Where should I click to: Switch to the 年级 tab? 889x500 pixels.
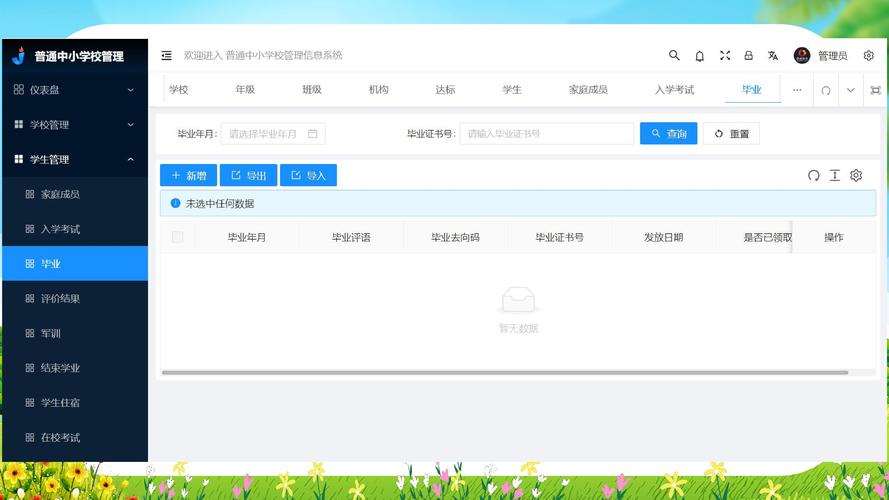tap(245, 90)
